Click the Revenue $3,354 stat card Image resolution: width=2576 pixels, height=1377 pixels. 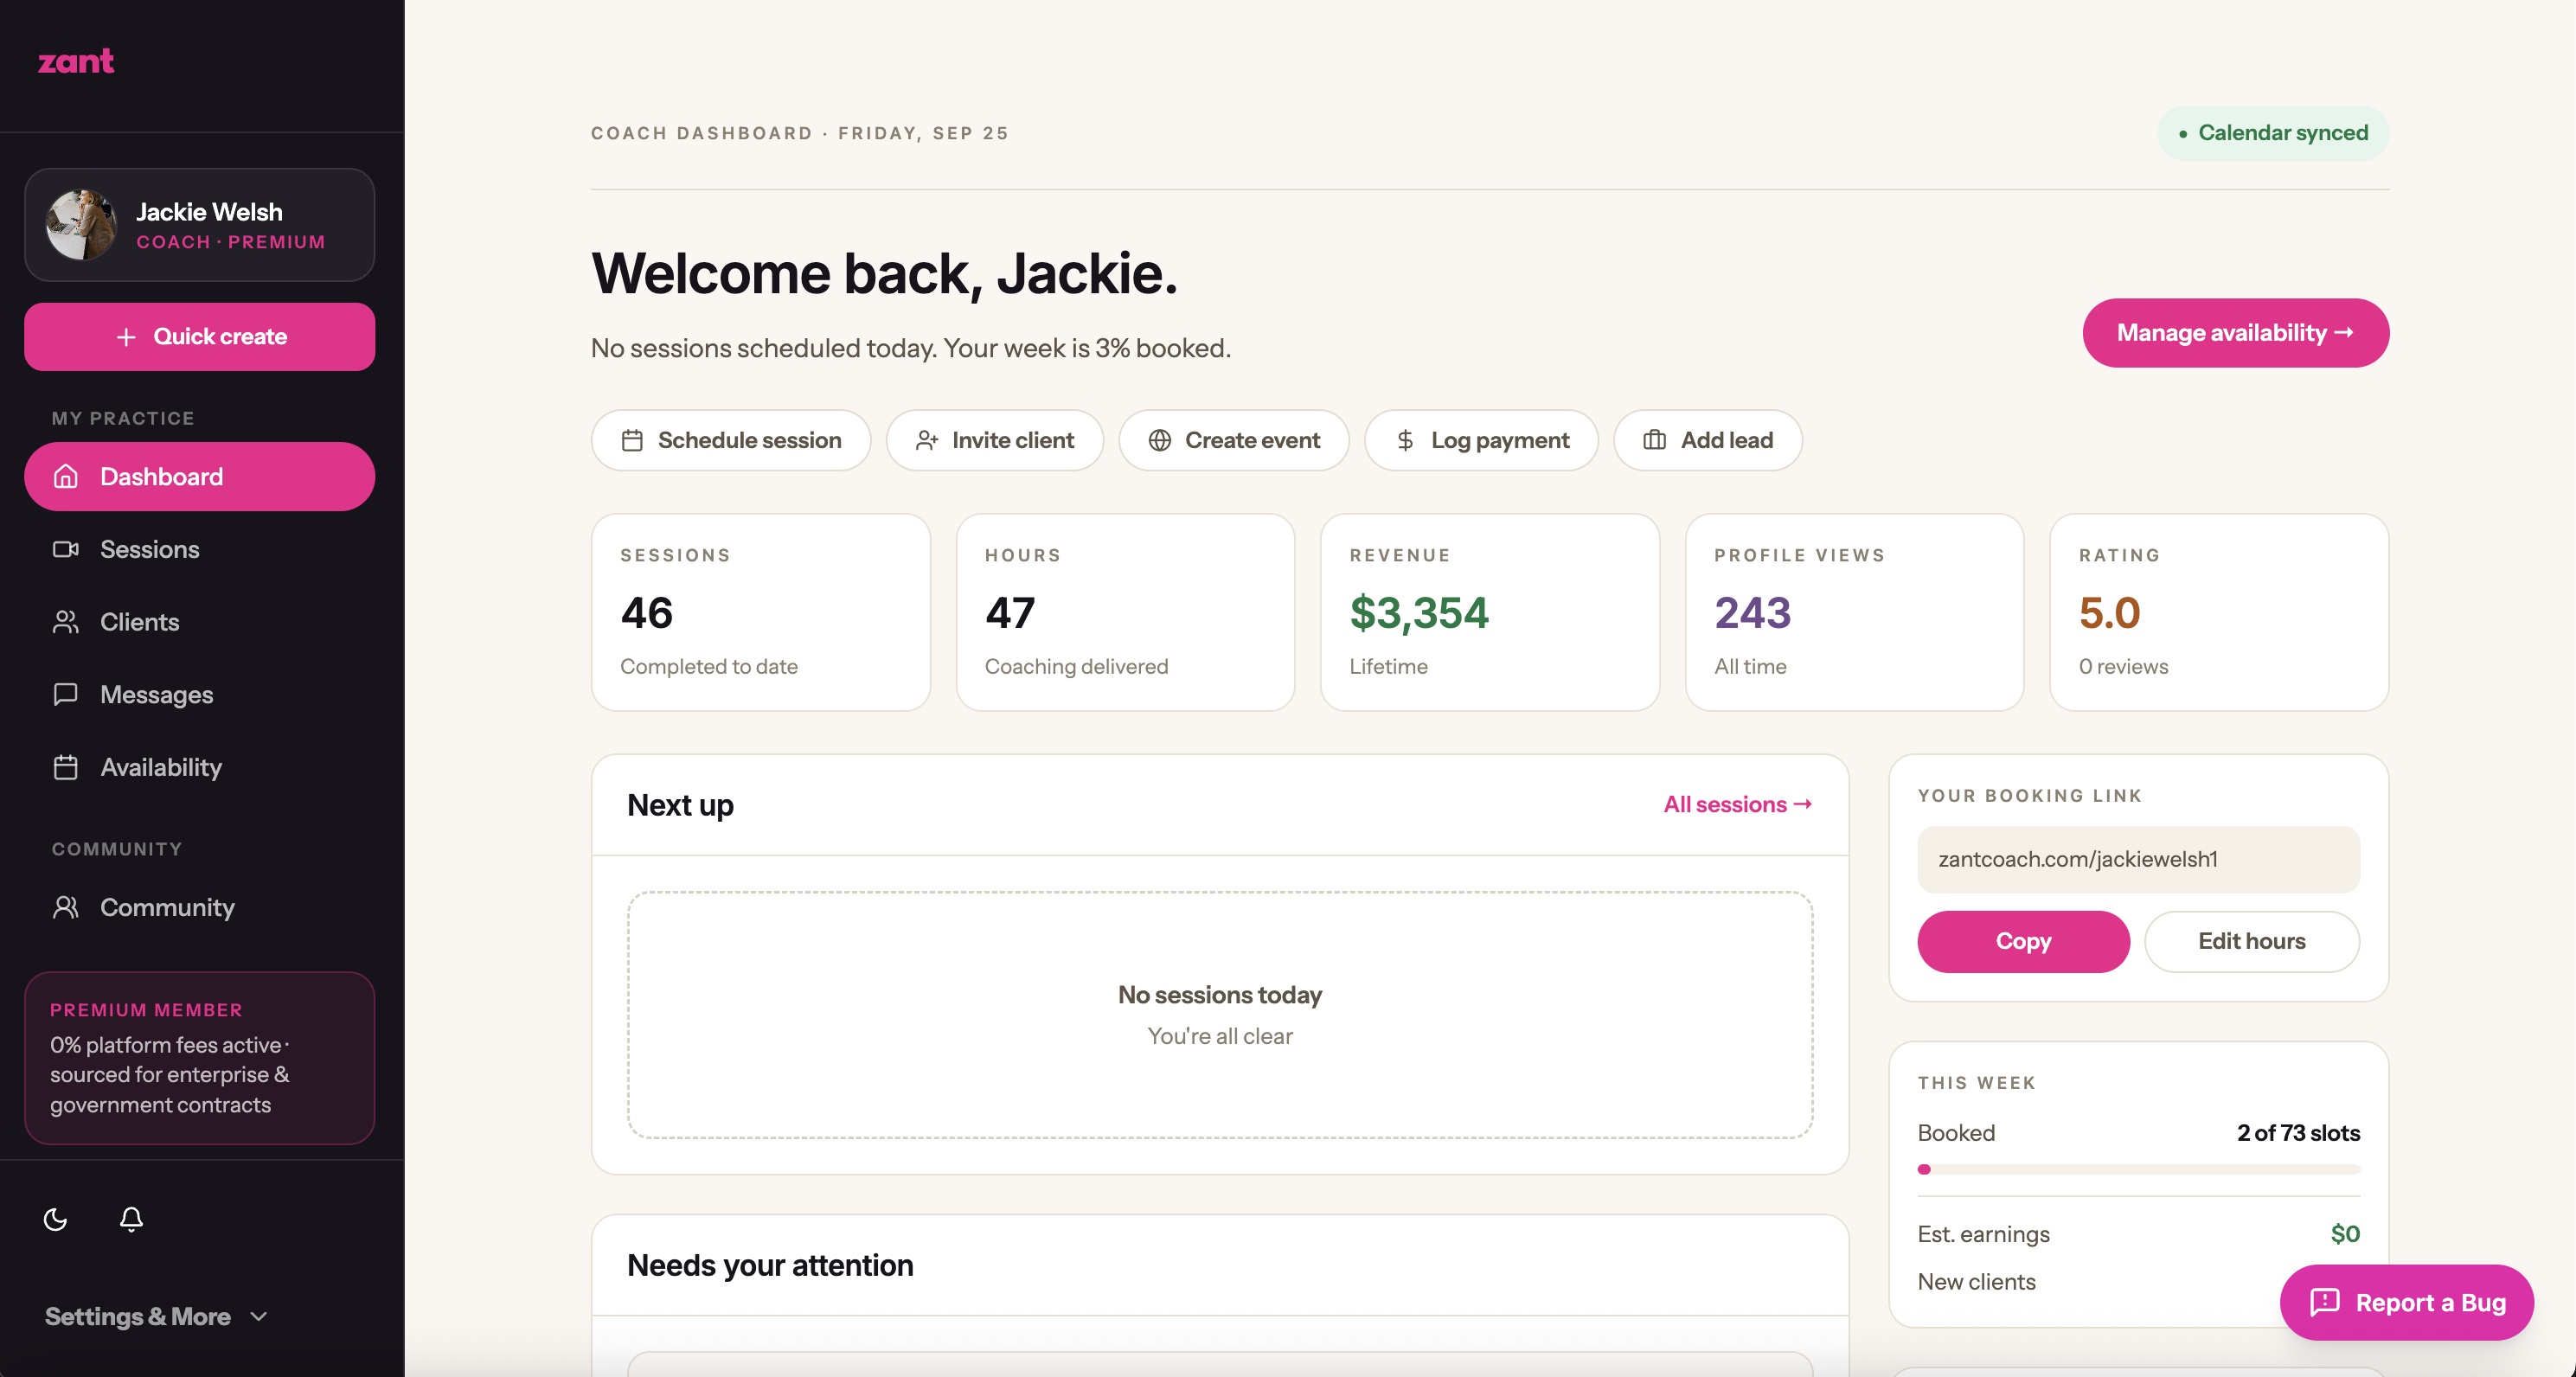pyautogui.click(x=1489, y=612)
